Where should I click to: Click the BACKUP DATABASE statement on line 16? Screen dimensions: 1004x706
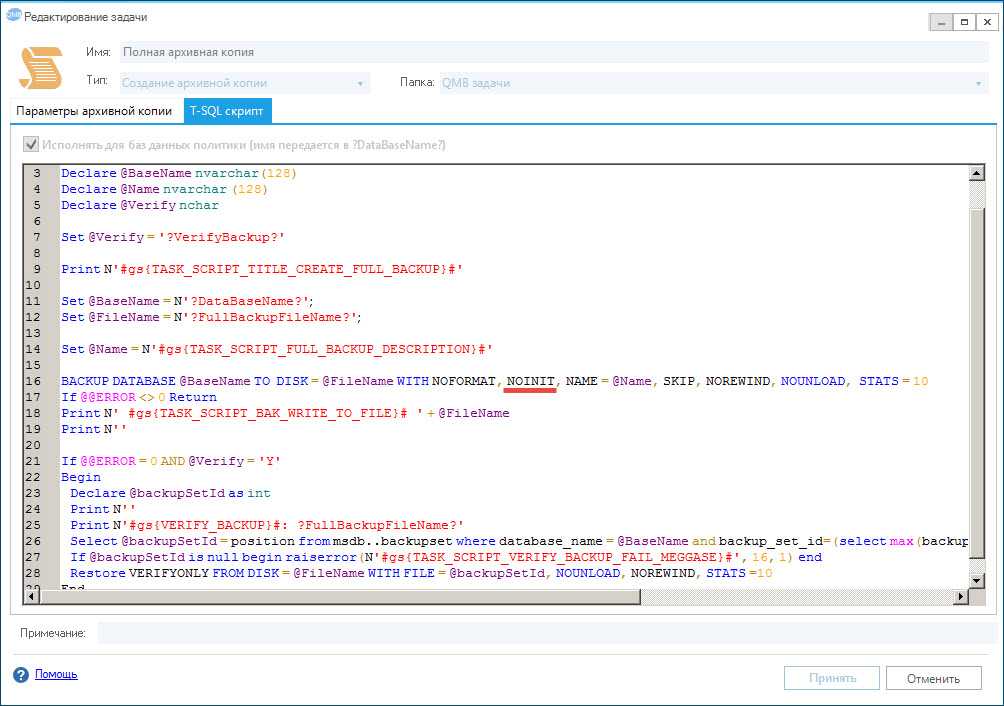[494, 381]
